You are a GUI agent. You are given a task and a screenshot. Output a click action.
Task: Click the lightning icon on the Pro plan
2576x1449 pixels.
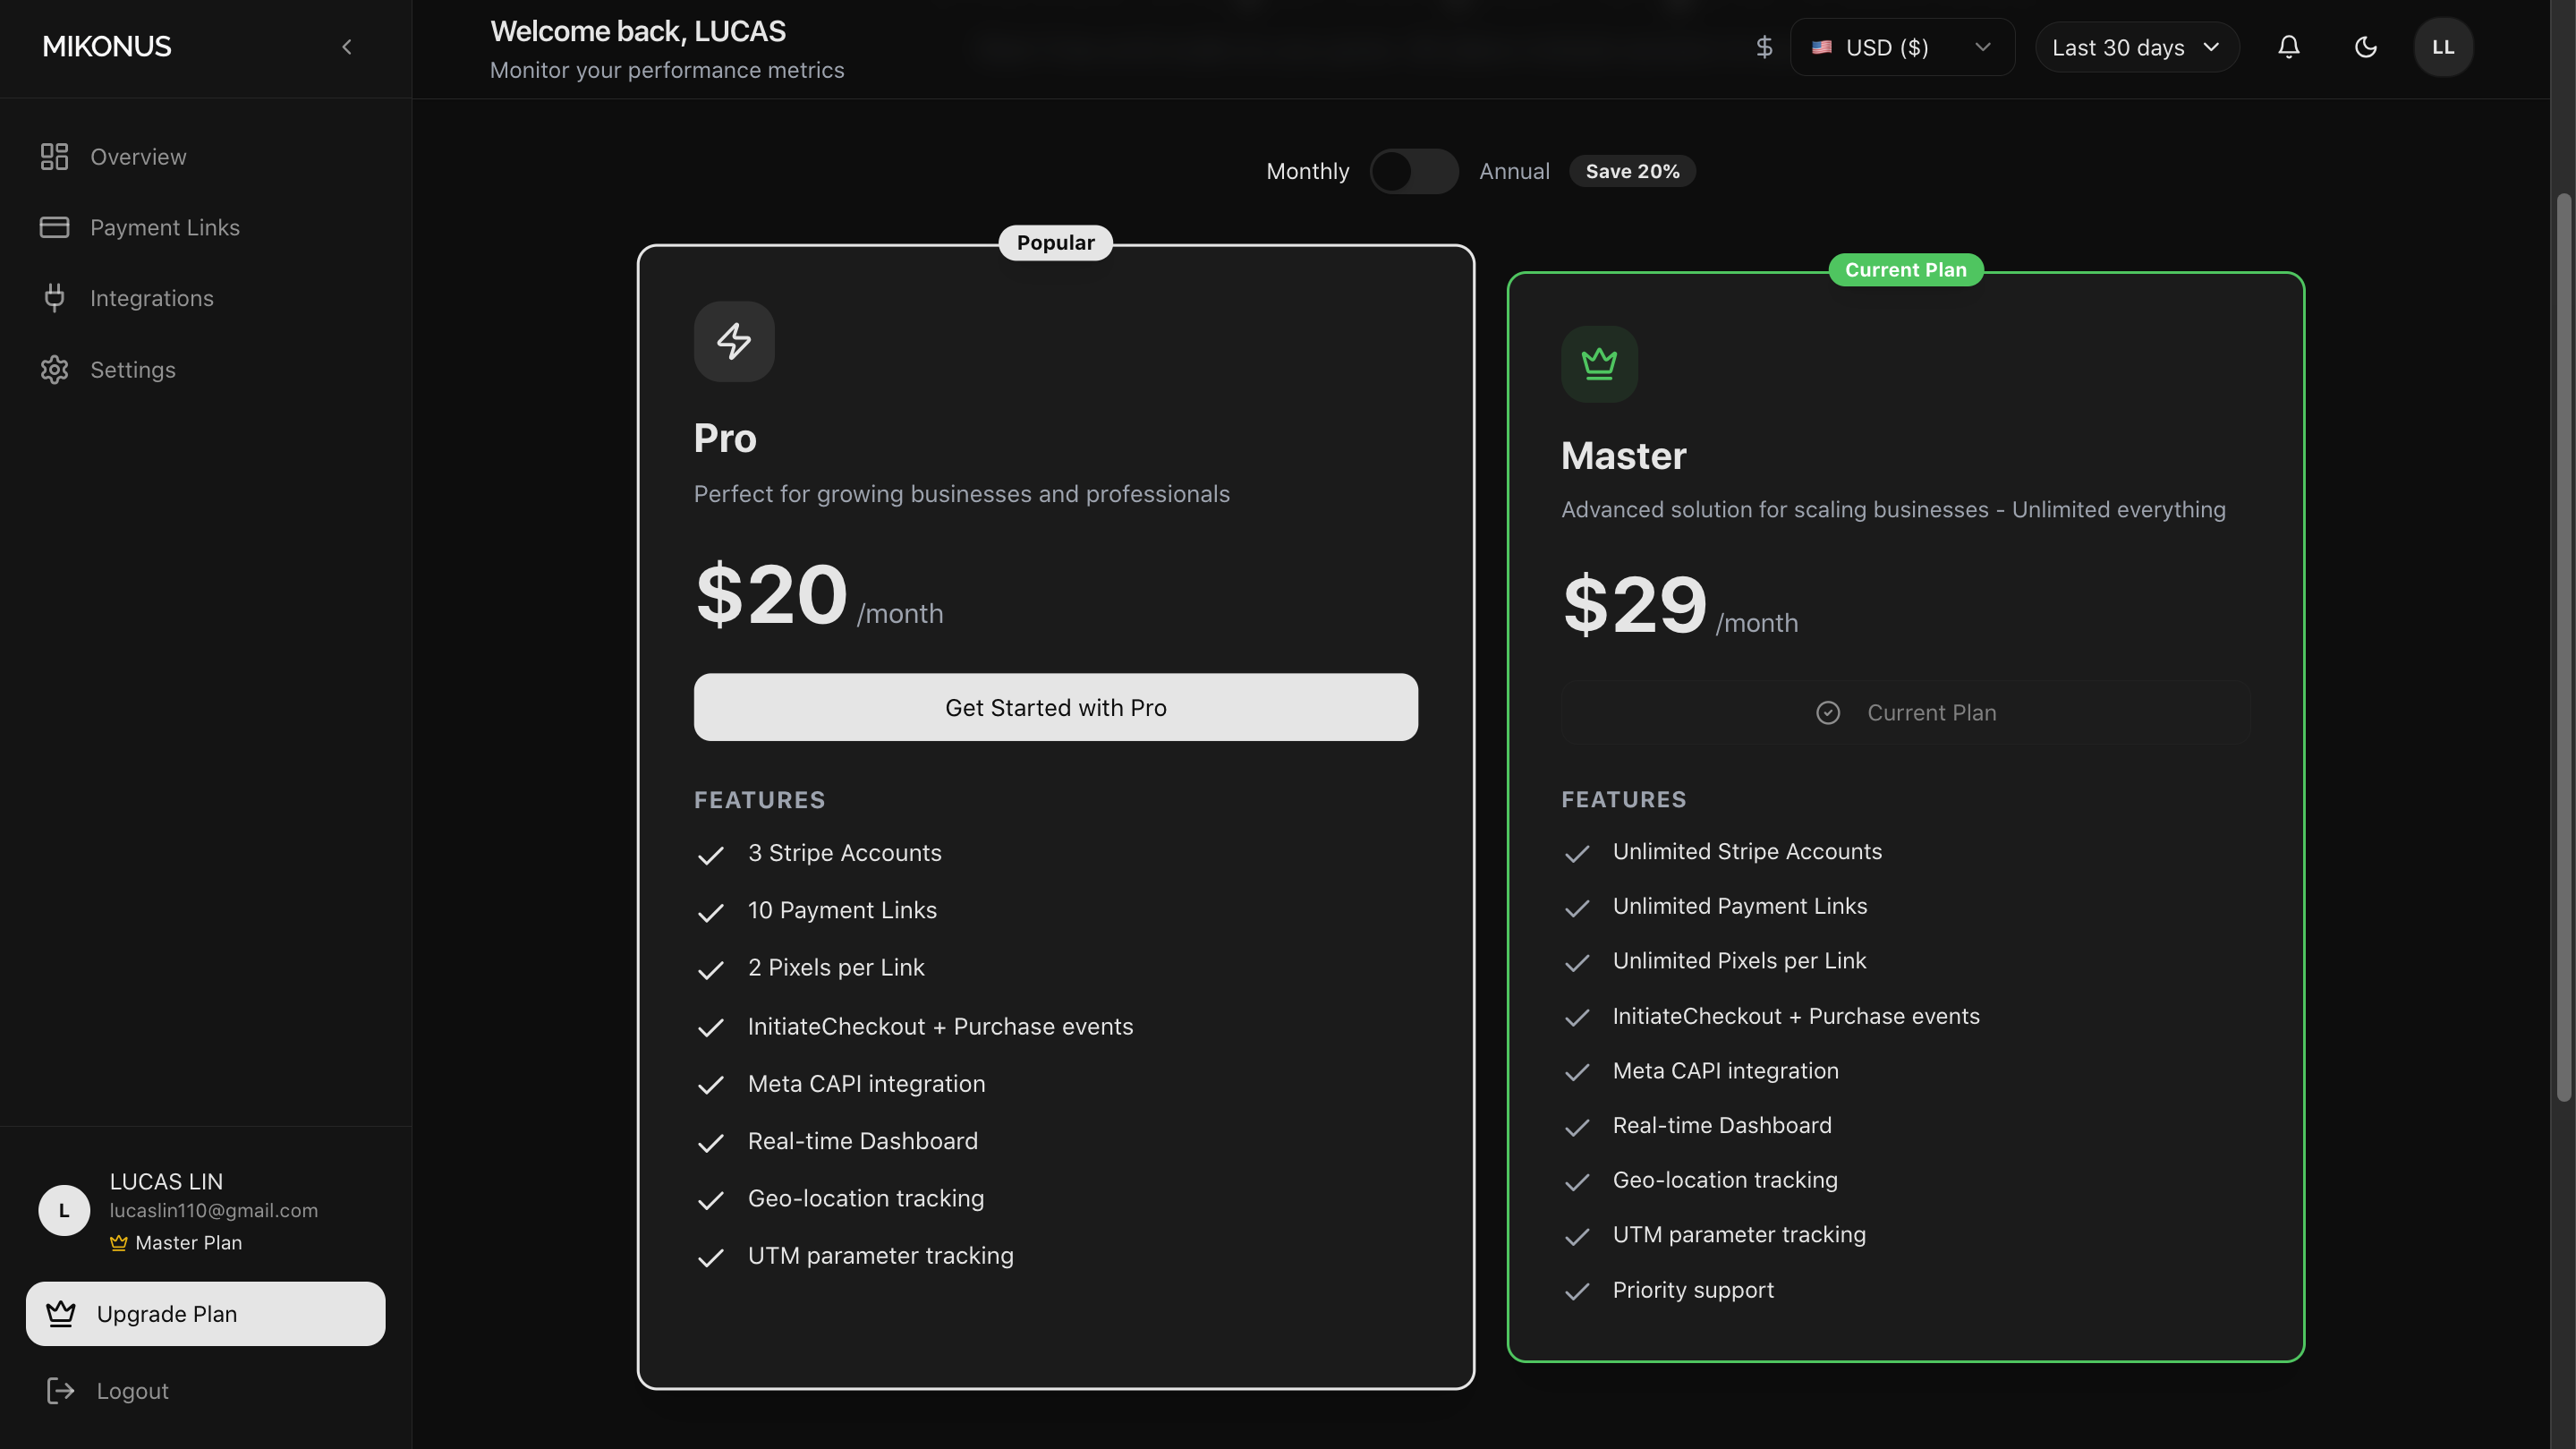pyautogui.click(x=734, y=341)
